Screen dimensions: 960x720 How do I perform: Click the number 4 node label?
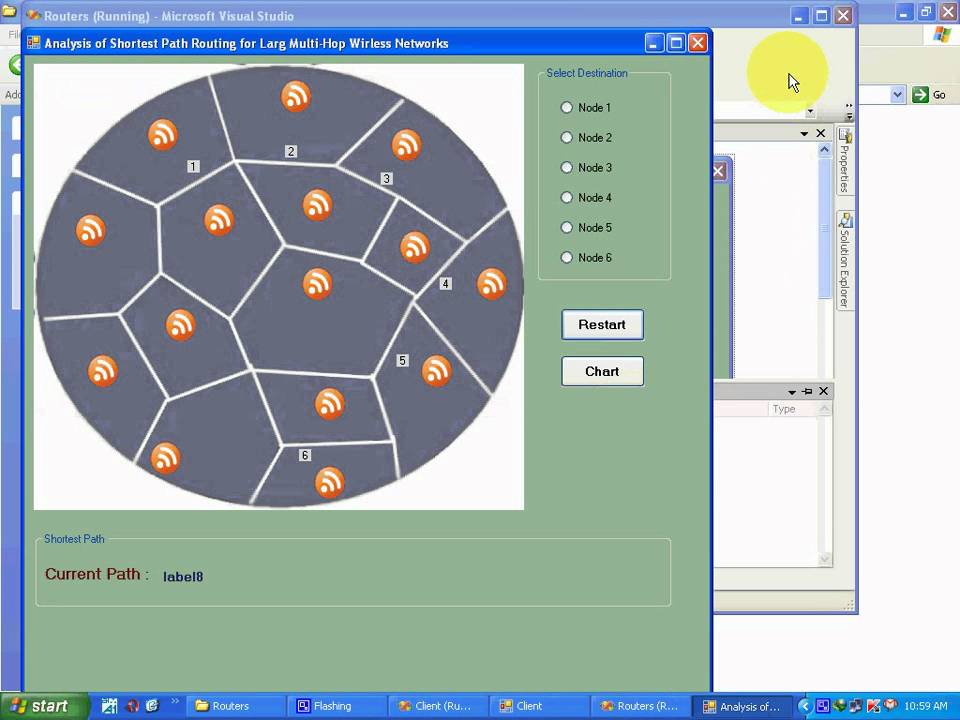pyautogui.click(x=446, y=284)
